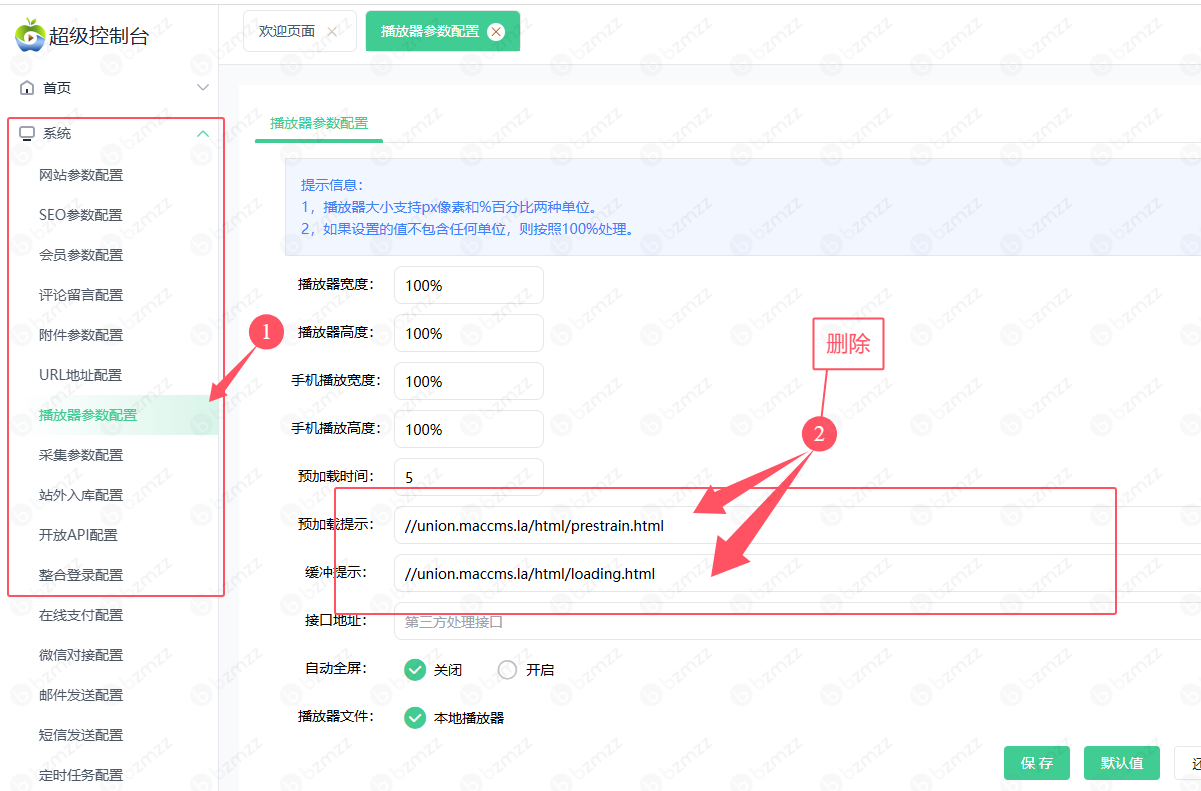The height and width of the screenshot is (791, 1201).
Task: Open URL地址配置 in sidebar
Action: tap(80, 375)
